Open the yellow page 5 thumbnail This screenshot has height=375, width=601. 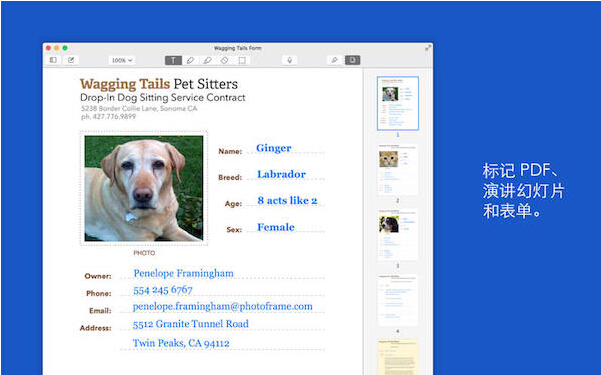[x=398, y=357]
